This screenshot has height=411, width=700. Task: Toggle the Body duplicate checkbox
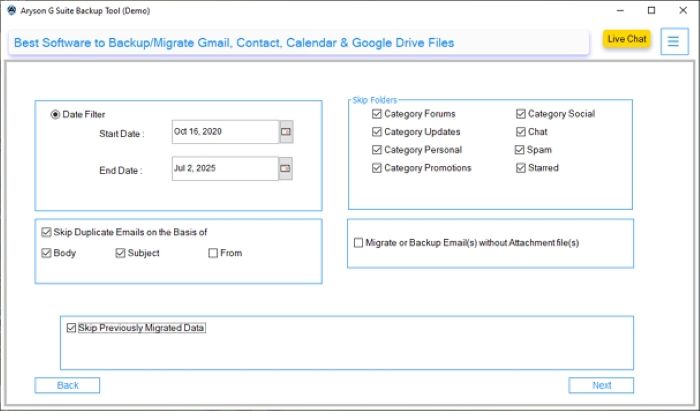(46, 253)
